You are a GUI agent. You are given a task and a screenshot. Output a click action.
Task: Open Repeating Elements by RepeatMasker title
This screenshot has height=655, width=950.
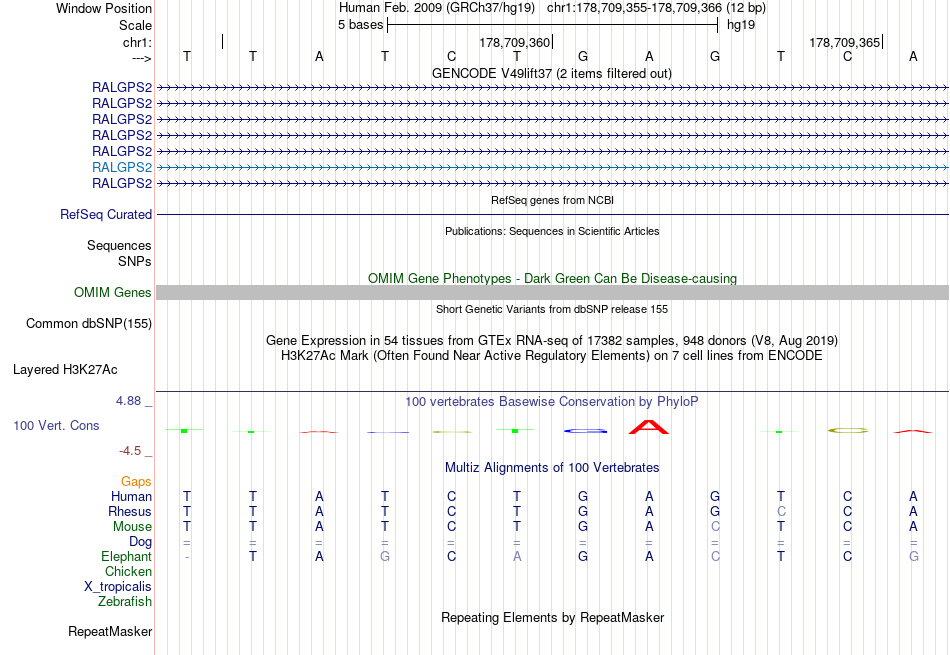pyautogui.click(x=552, y=617)
